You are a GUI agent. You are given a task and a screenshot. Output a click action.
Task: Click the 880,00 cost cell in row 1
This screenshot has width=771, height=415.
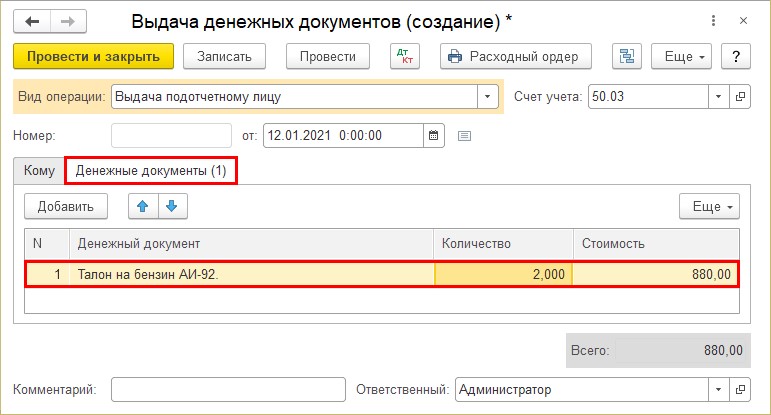(655, 274)
